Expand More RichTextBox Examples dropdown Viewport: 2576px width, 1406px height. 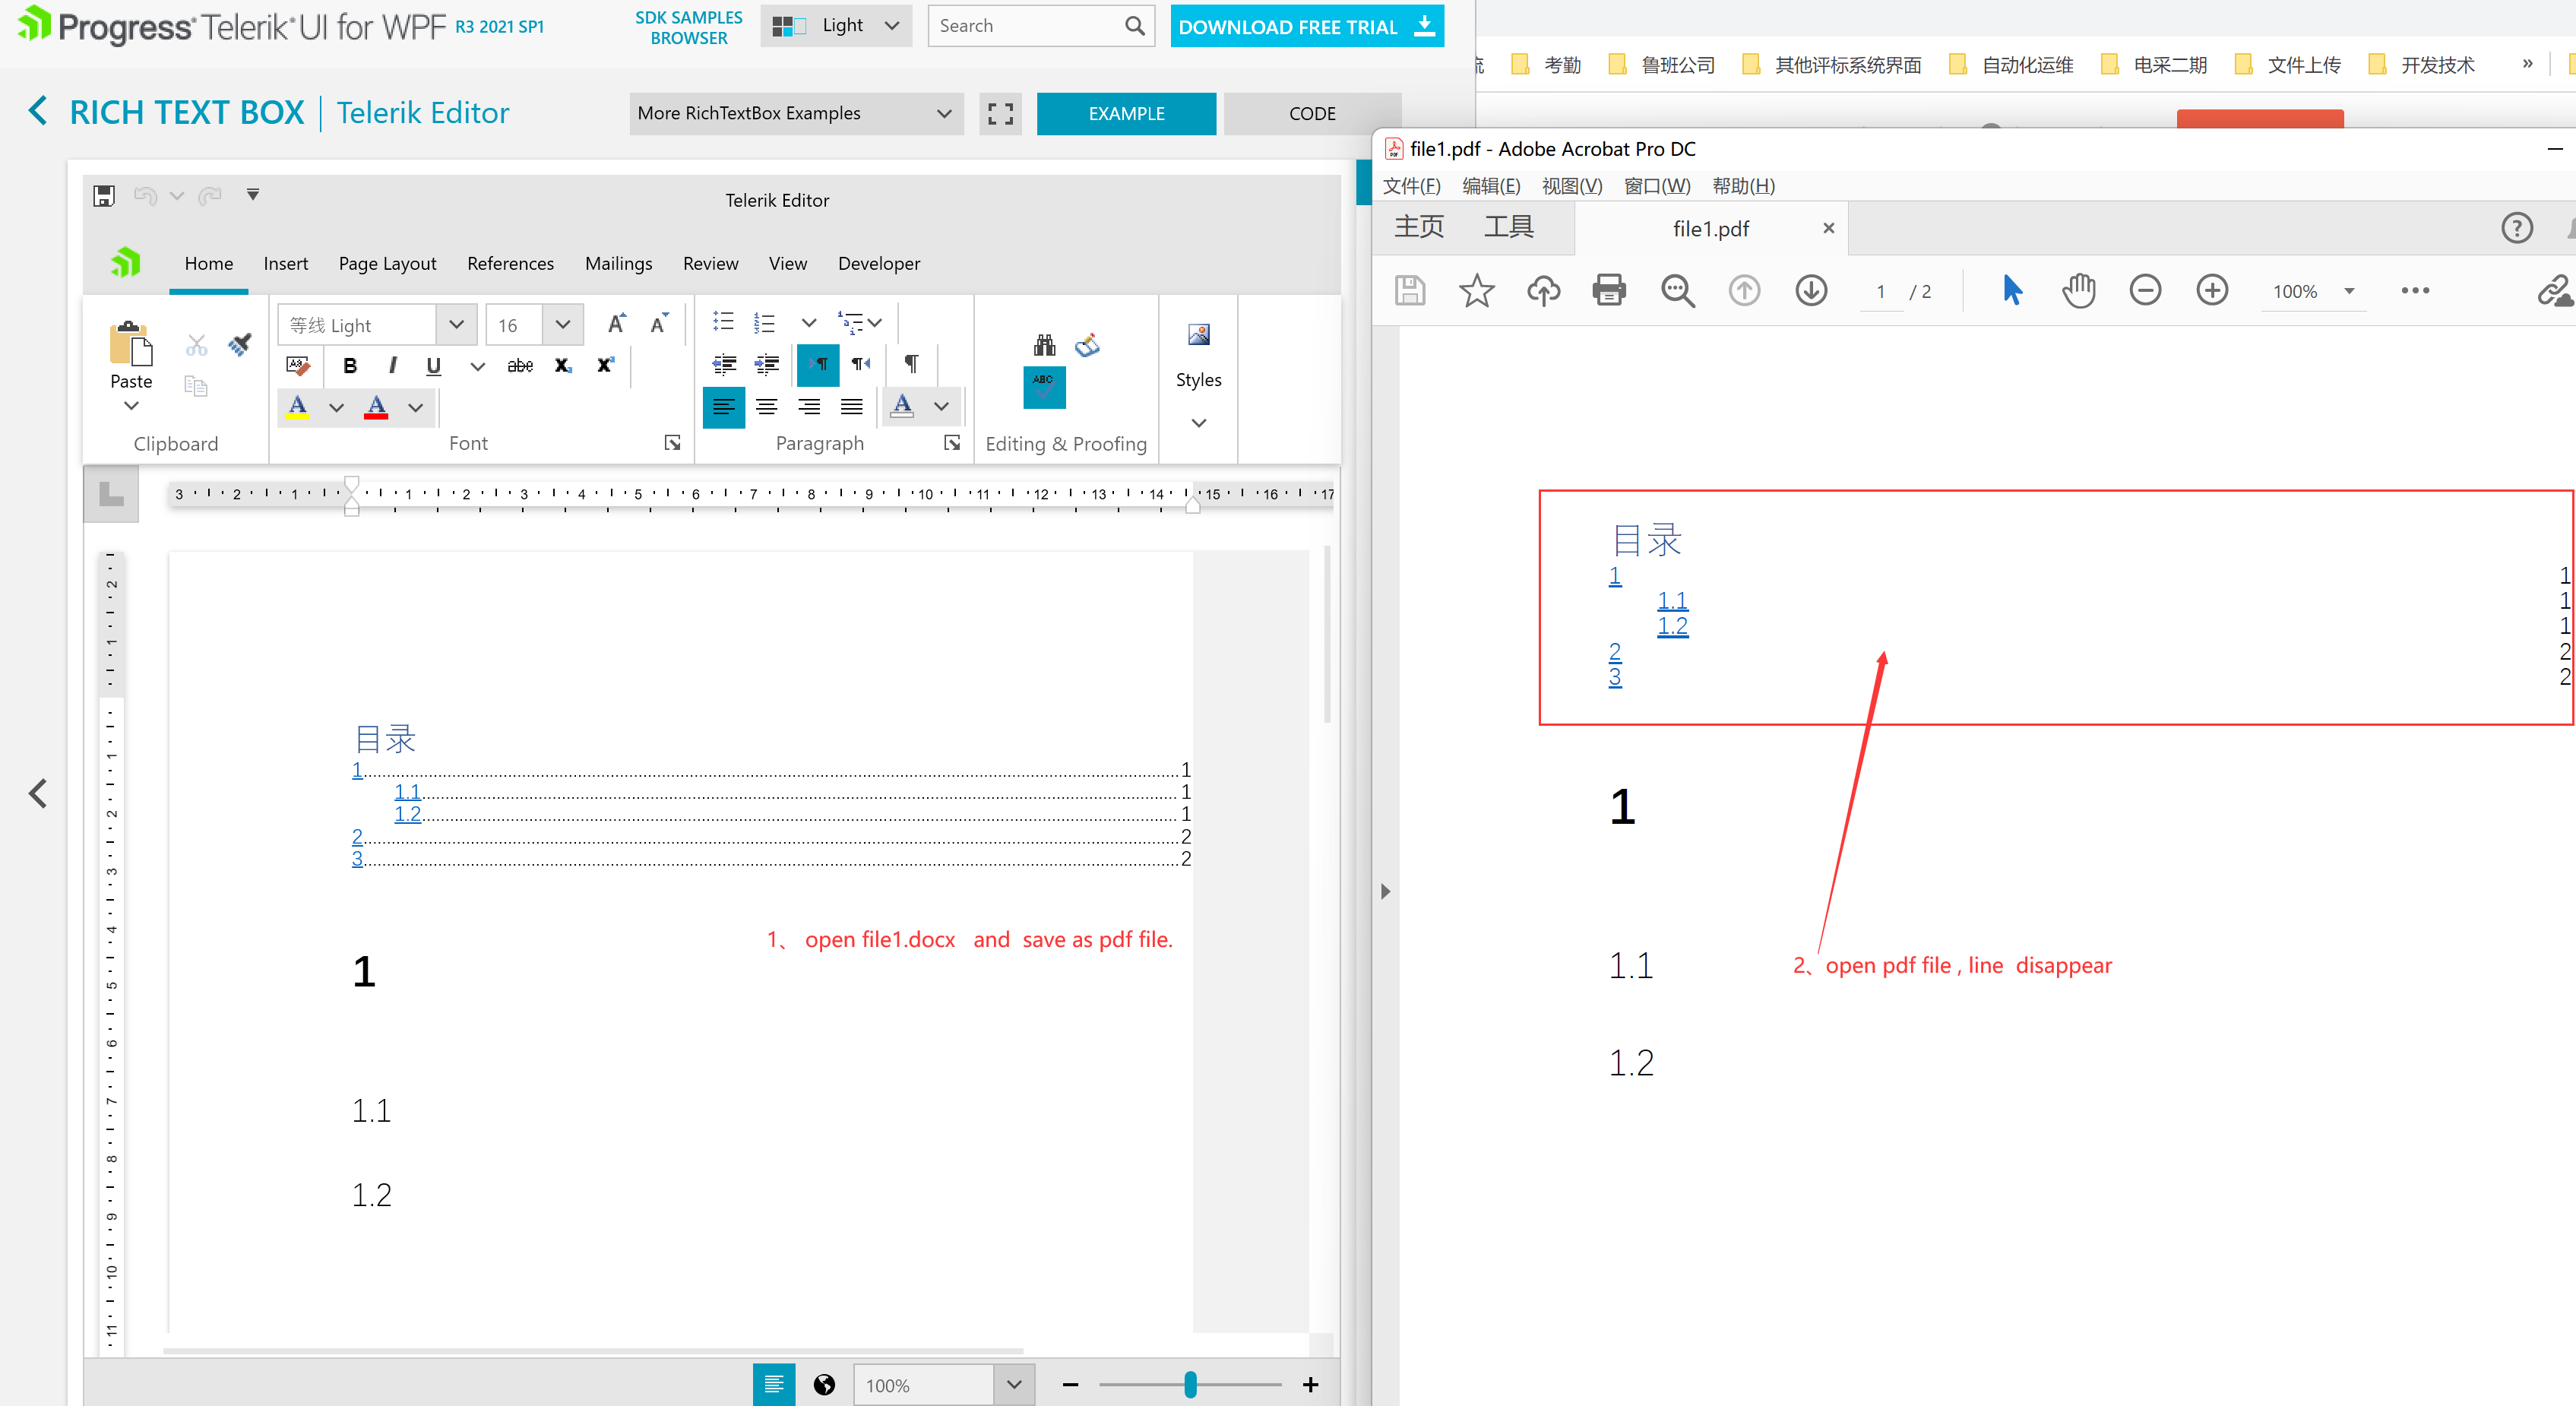795,113
